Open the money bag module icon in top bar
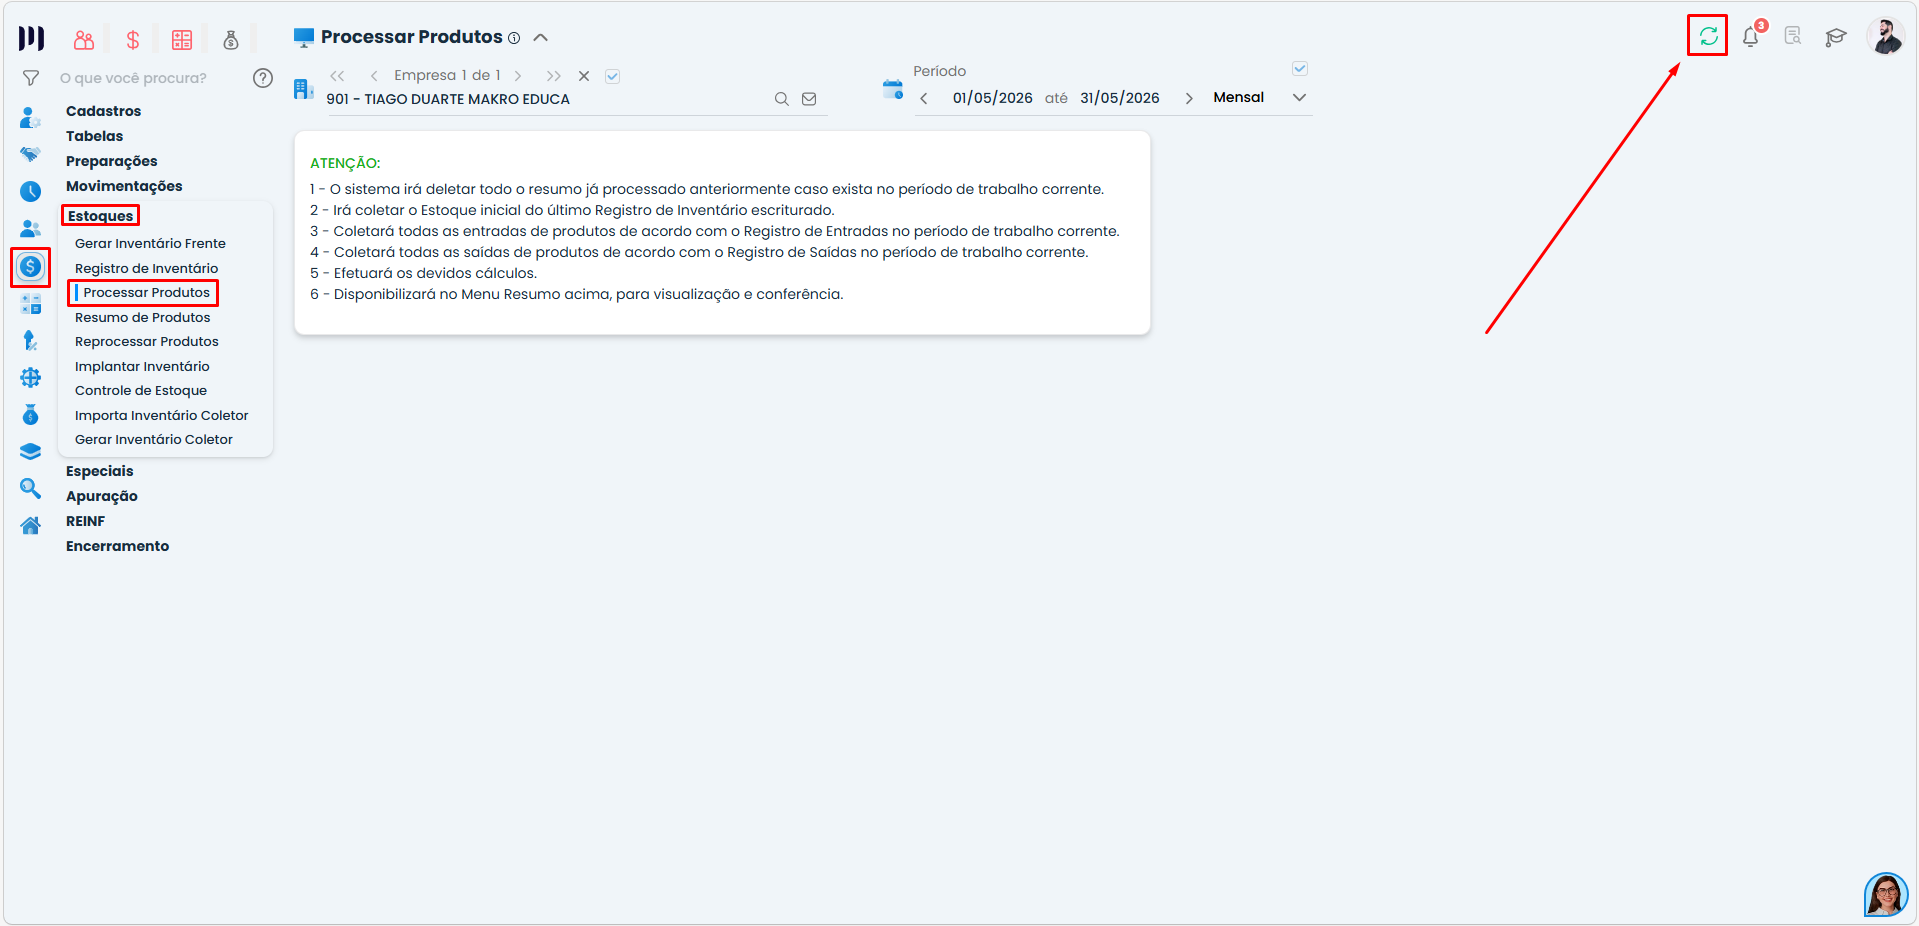 pos(231,40)
